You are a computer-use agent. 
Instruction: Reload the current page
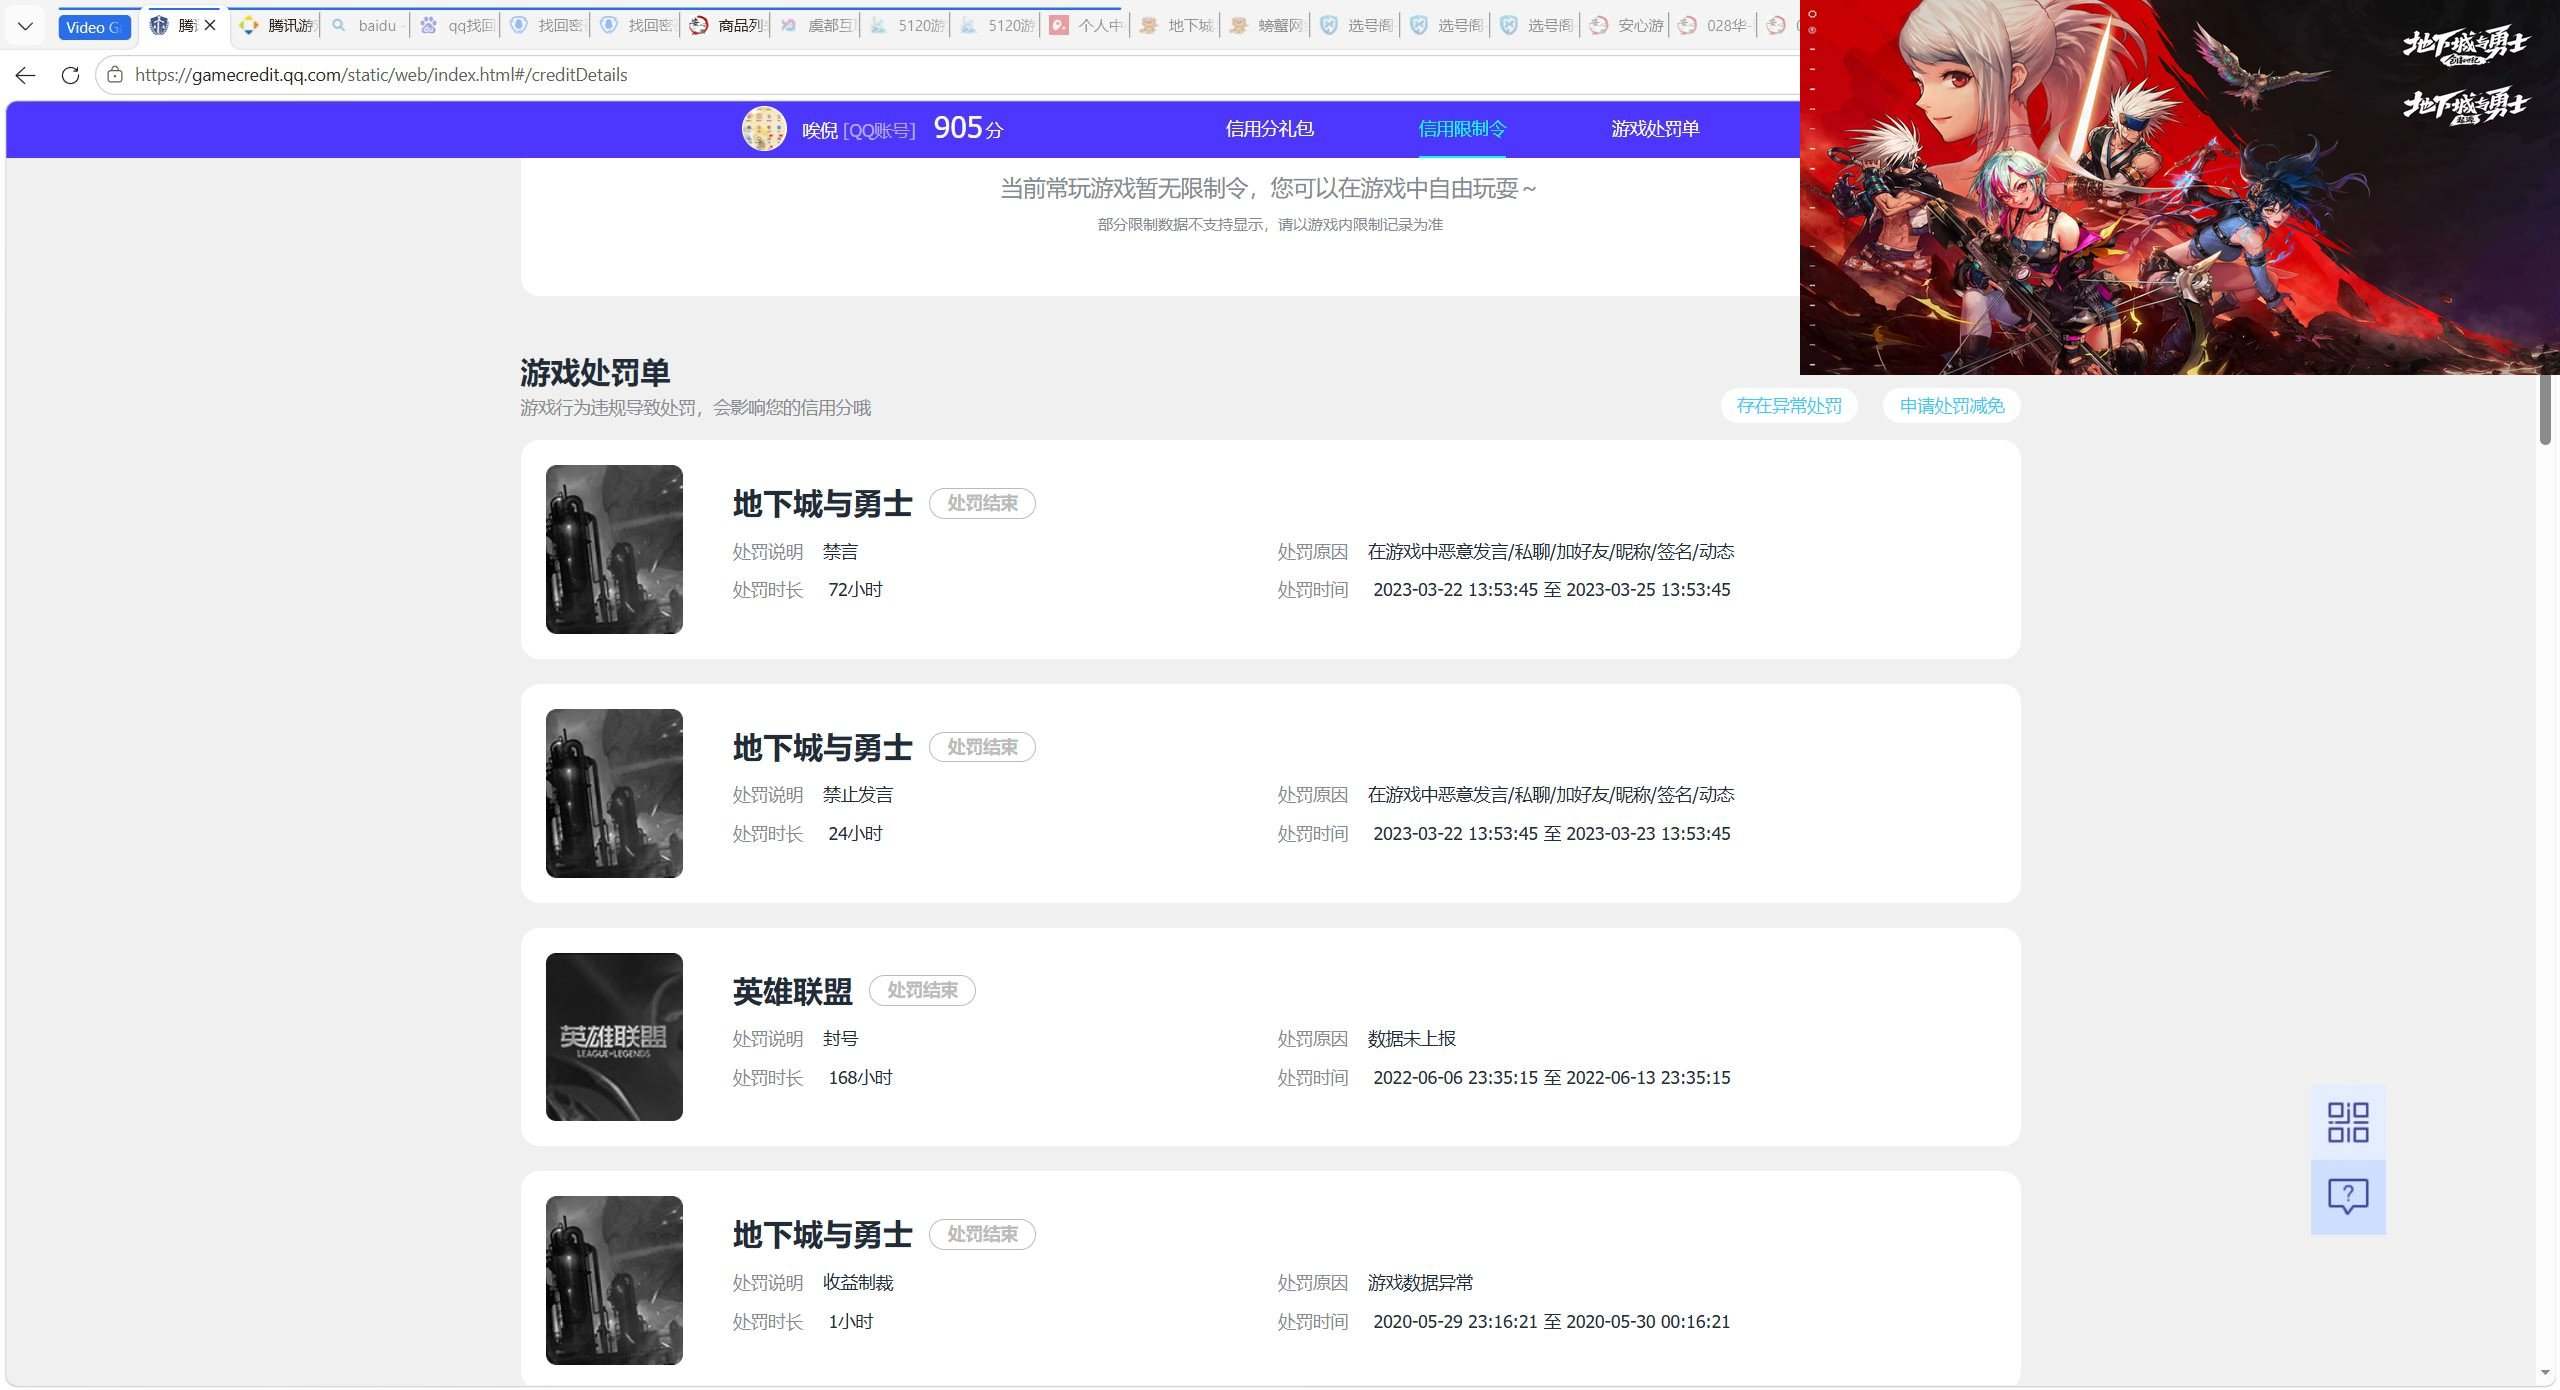pyautogui.click(x=70, y=75)
